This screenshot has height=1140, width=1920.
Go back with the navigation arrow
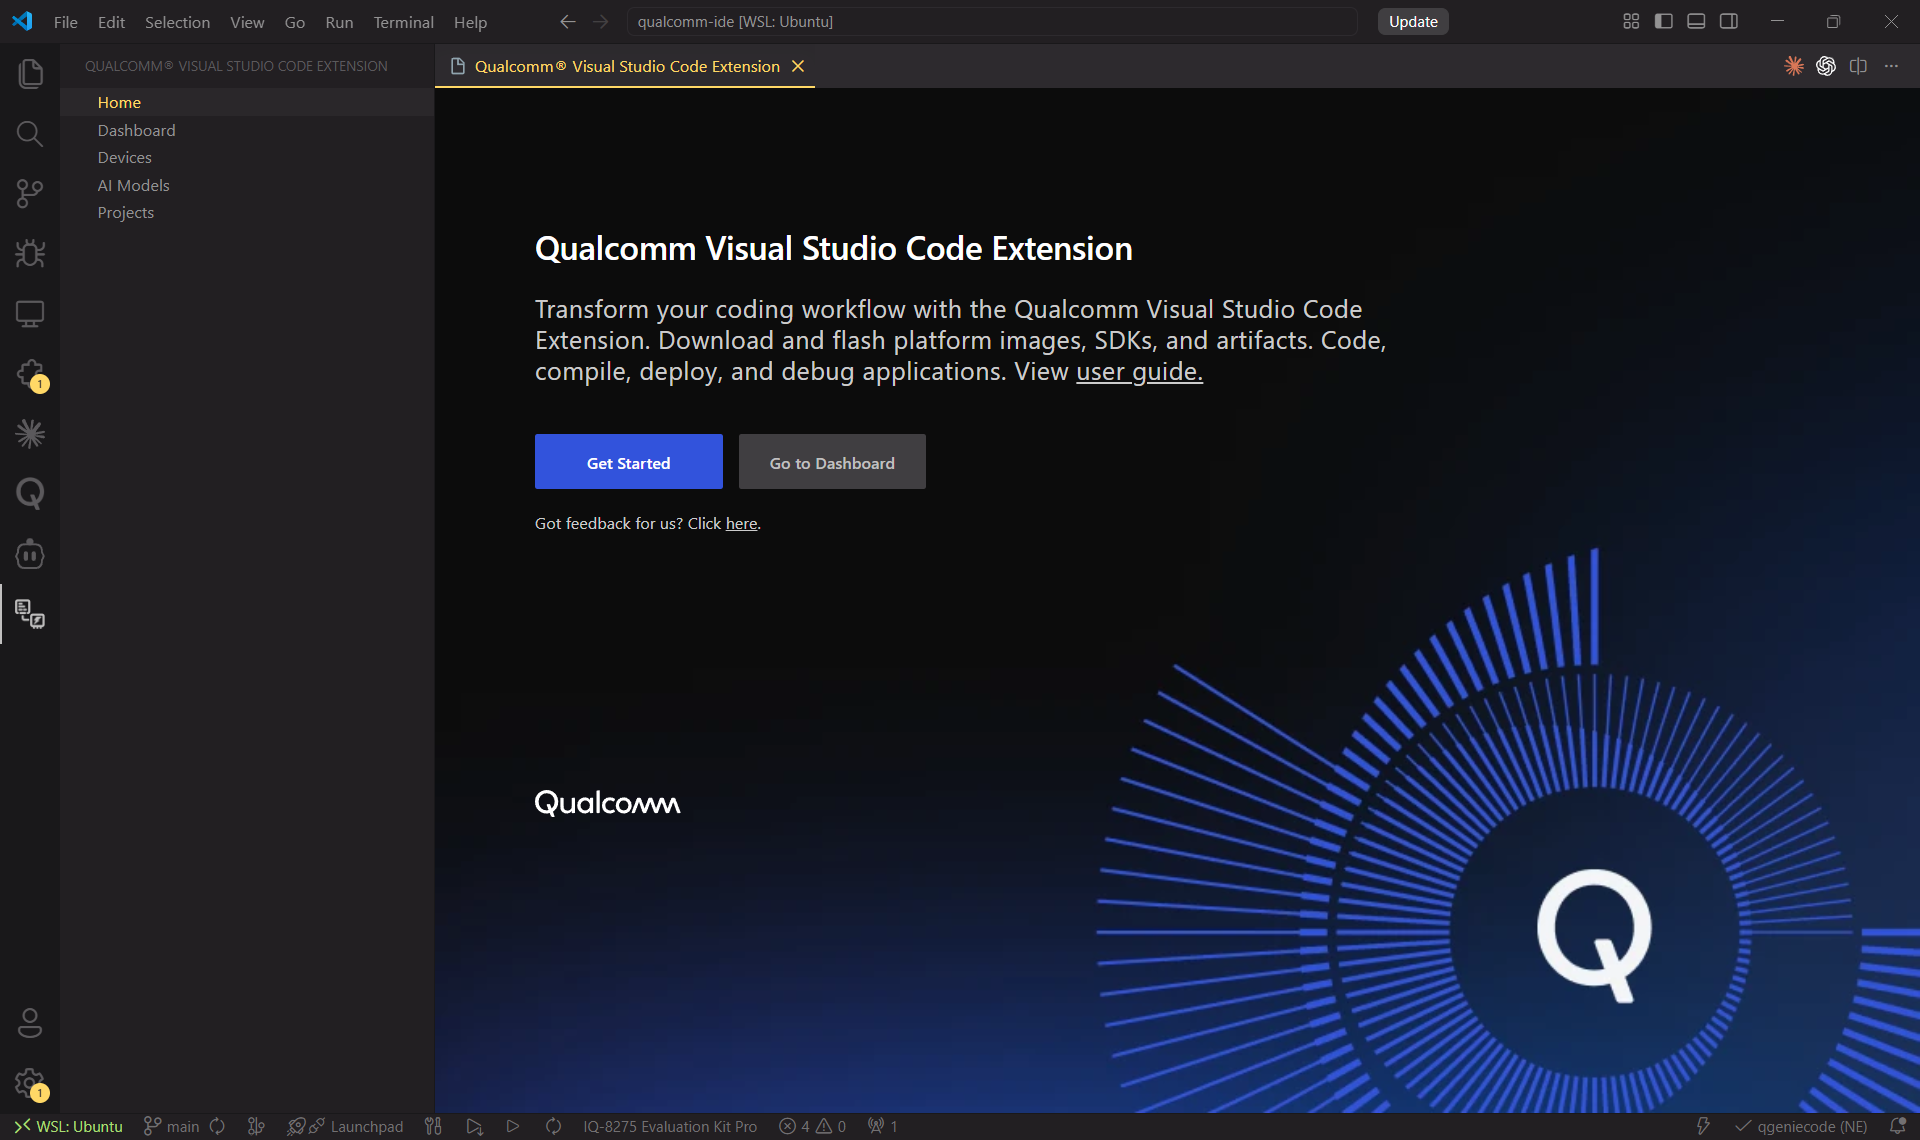pyautogui.click(x=568, y=21)
